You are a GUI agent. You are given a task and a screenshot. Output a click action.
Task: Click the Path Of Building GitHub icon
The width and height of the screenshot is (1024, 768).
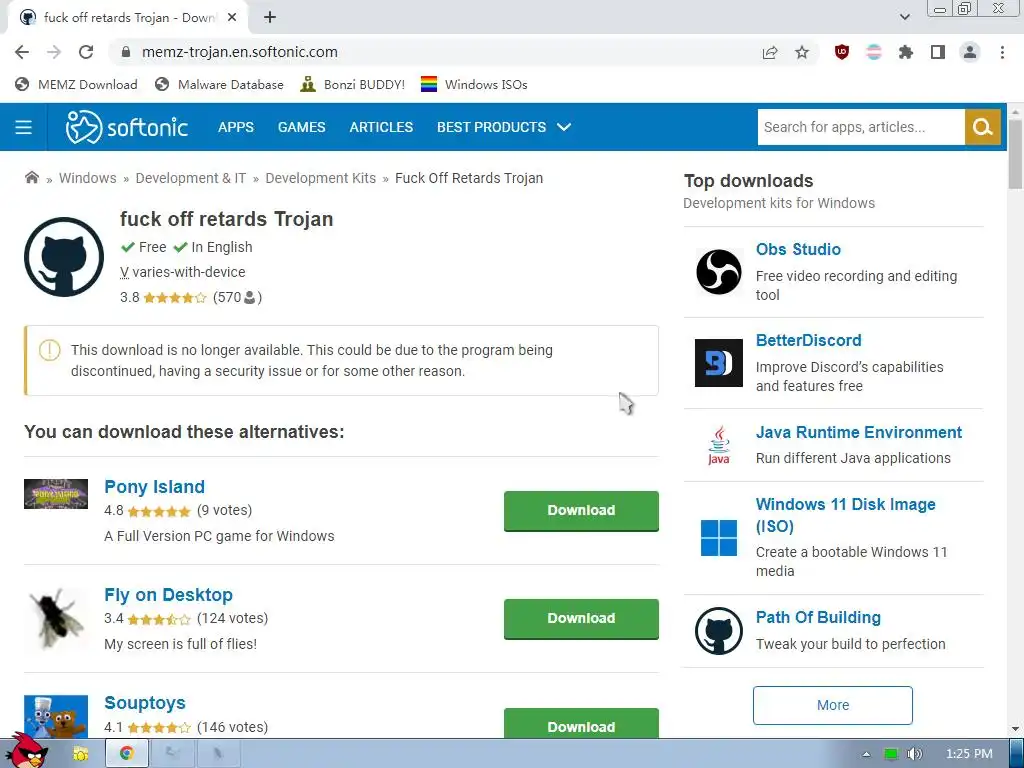point(718,631)
